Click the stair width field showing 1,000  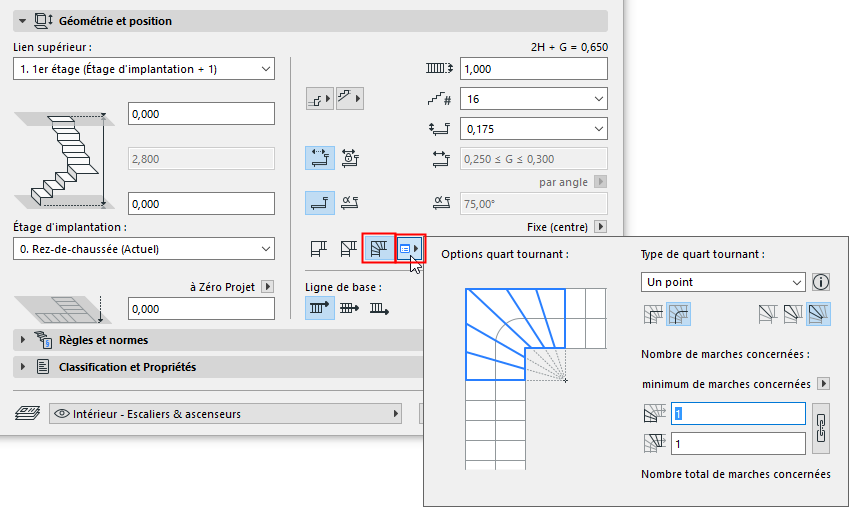[x=533, y=69]
